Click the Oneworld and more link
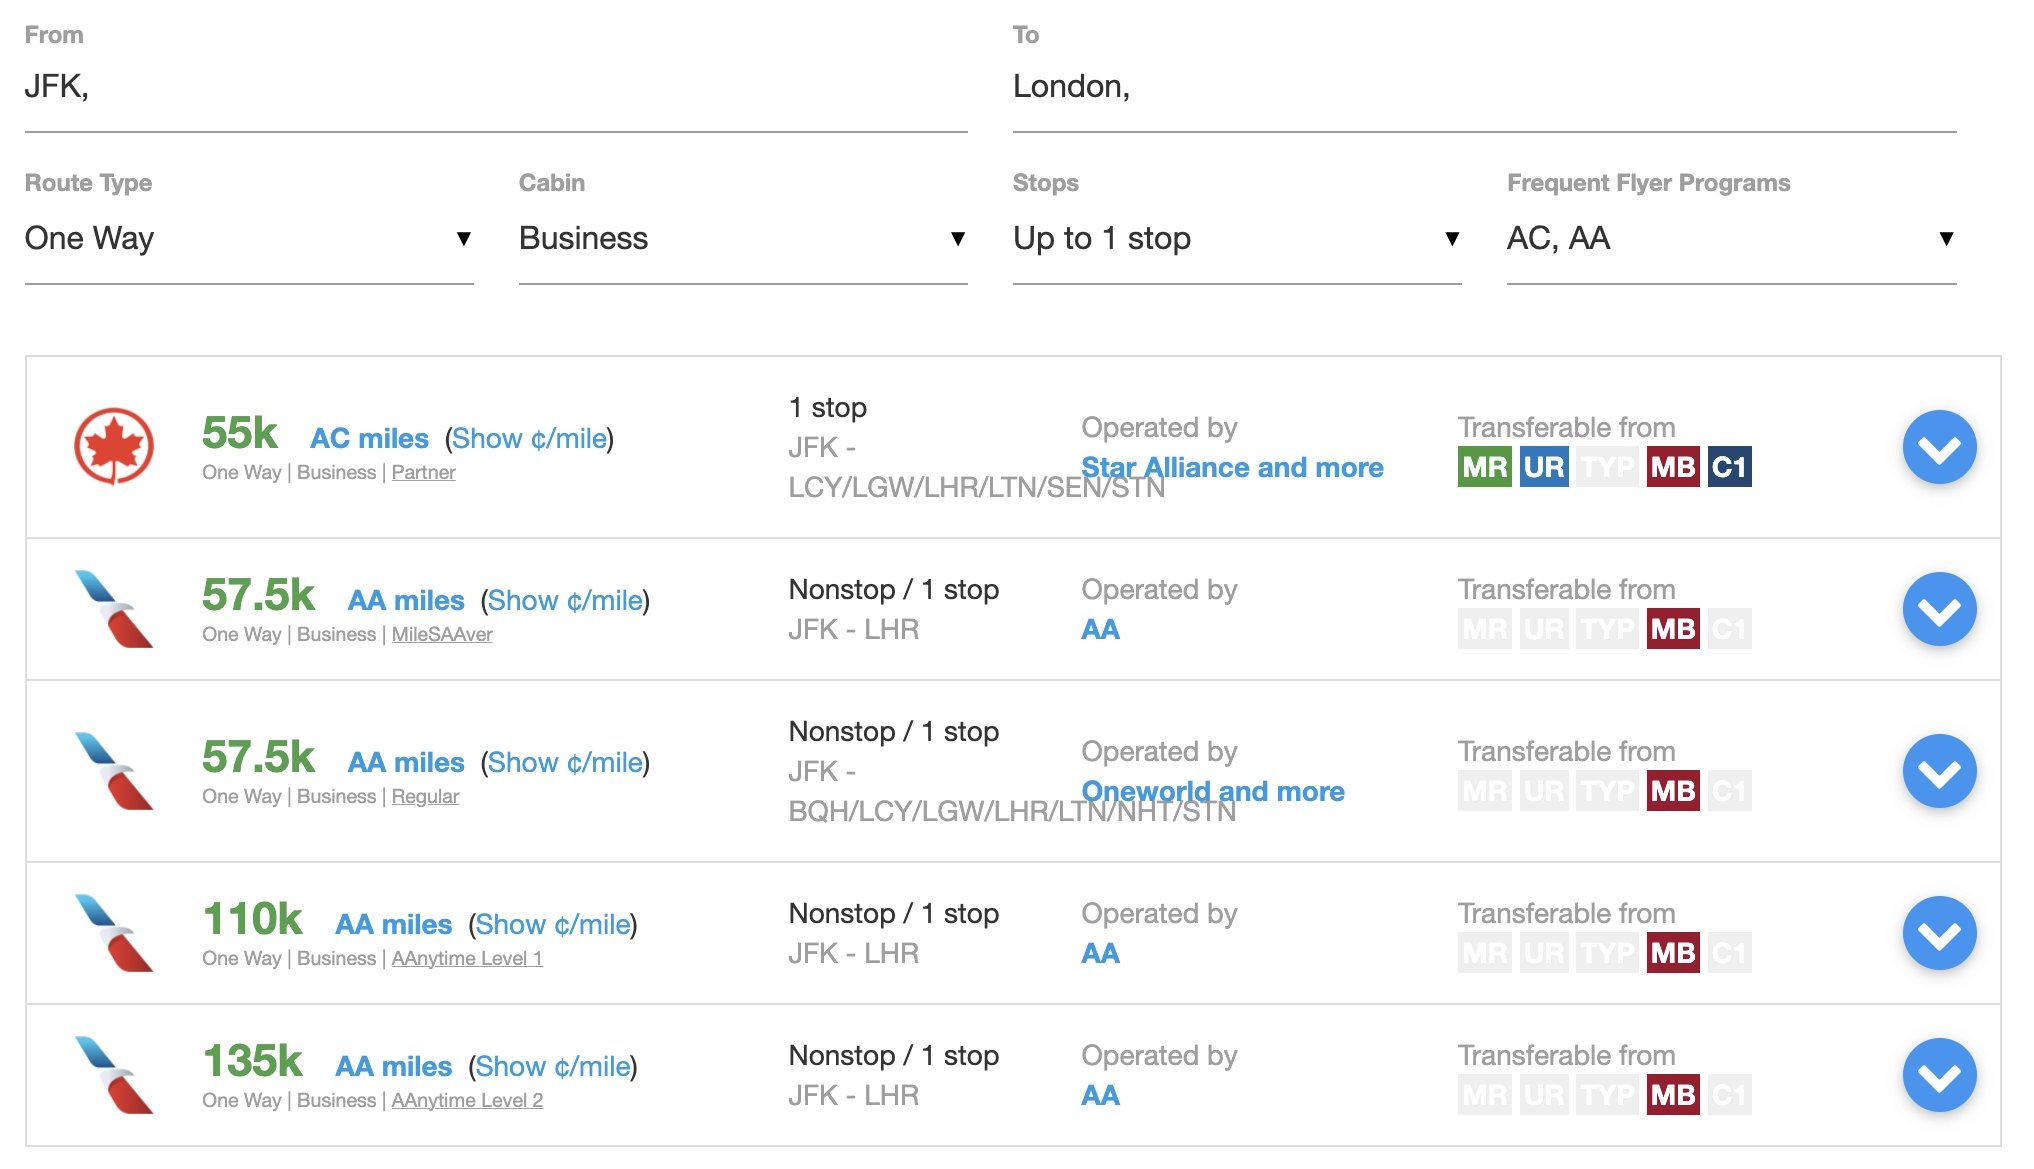The height and width of the screenshot is (1169, 2034). 1213,791
